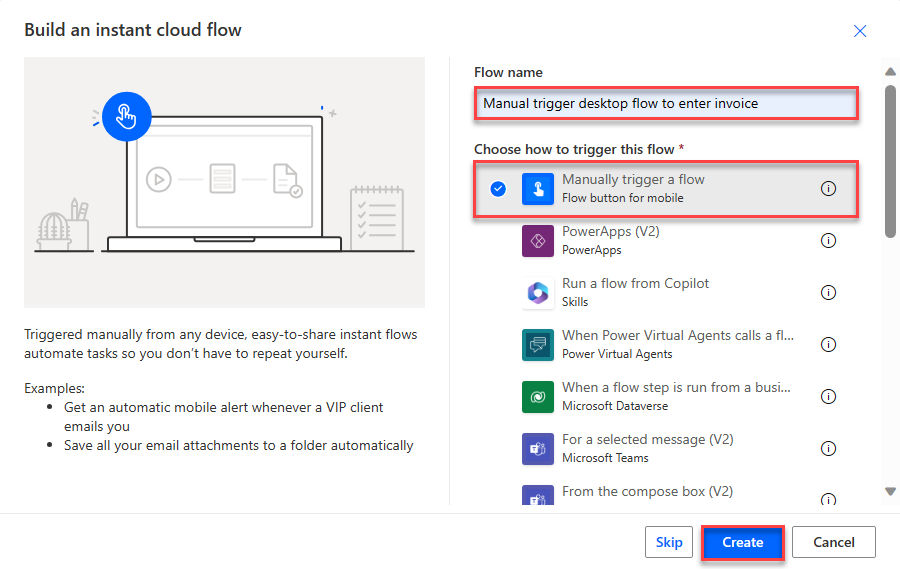Open info for Run a flow from Copilot
This screenshot has height=569, width=900.
[x=828, y=292]
